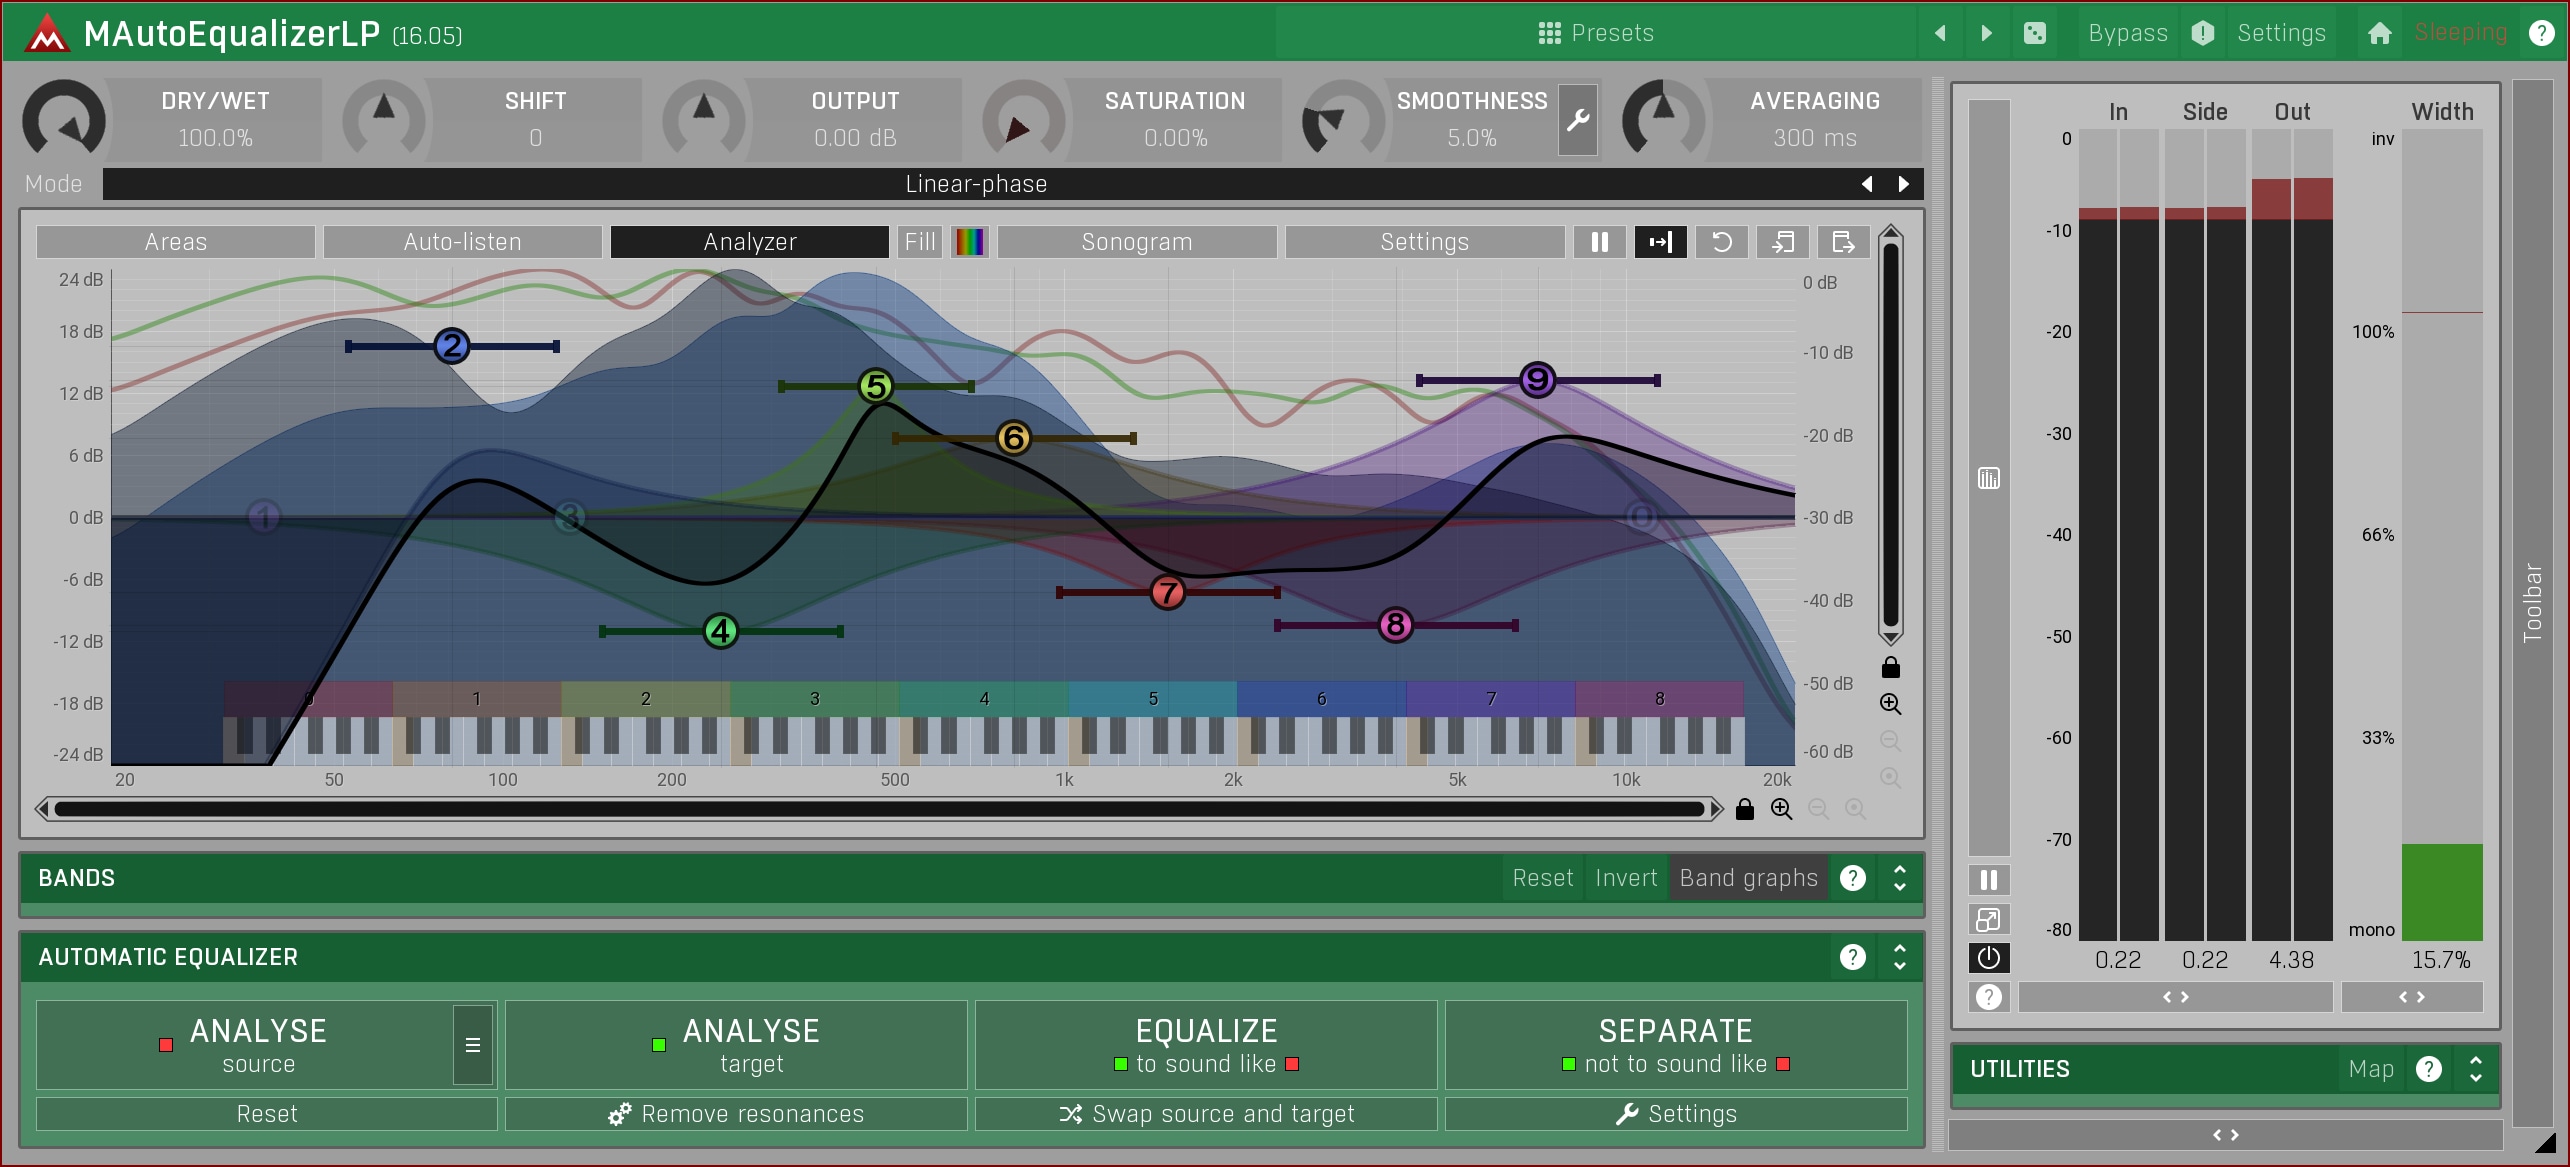
Task: Click the export curve icon
Action: coord(1843,242)
